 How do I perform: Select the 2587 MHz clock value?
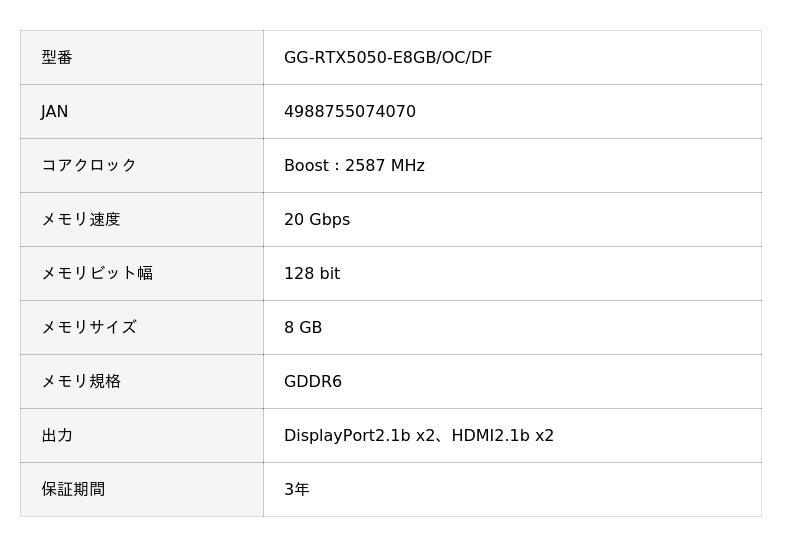[x=385, y=166]
